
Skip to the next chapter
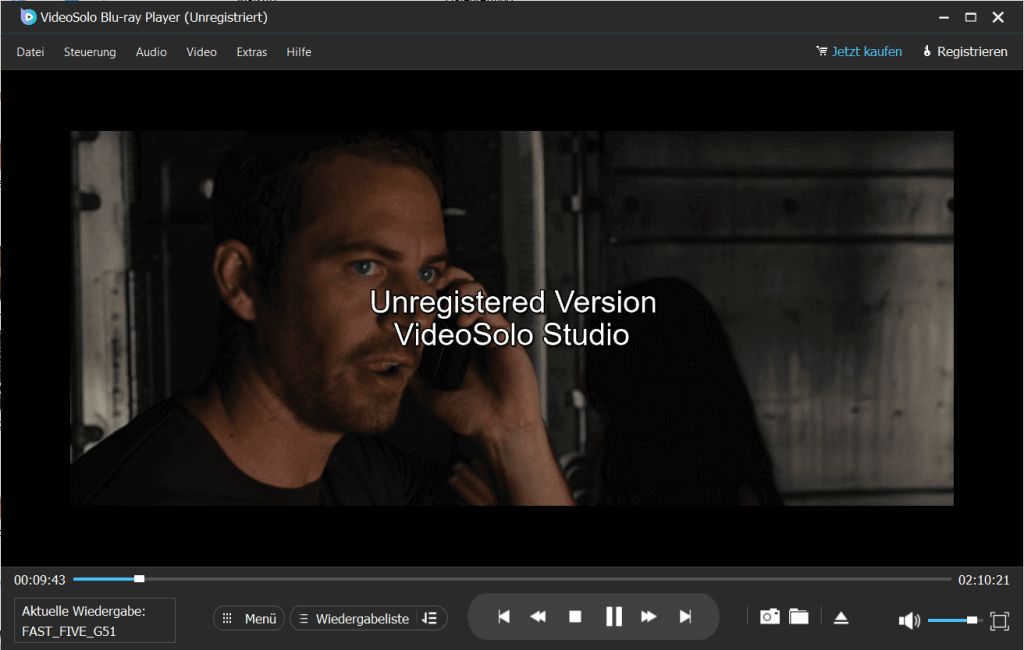685,617
